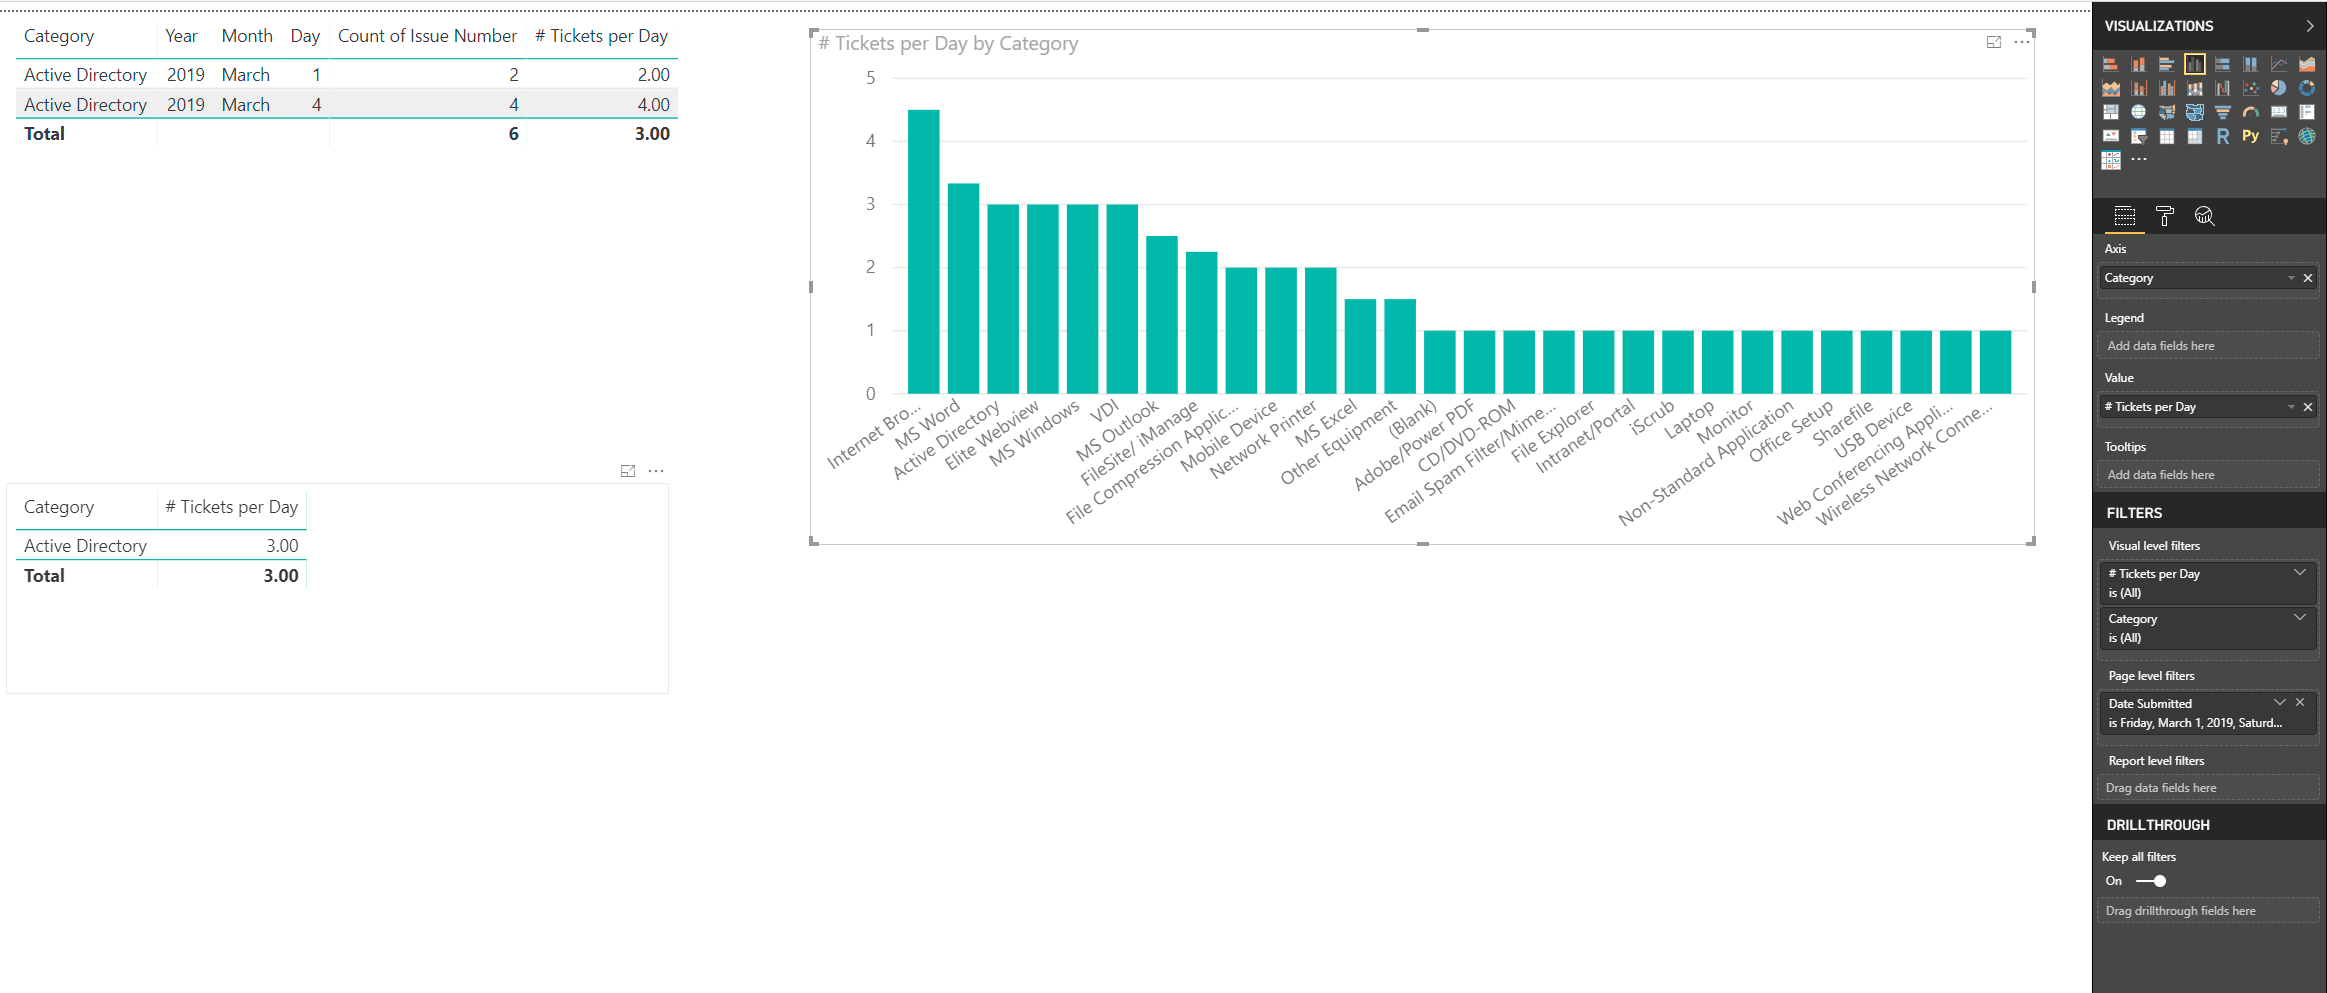This screenshot has height=993, width=2327.
Task: Sort top table by Year column
Action: point(181,36)
